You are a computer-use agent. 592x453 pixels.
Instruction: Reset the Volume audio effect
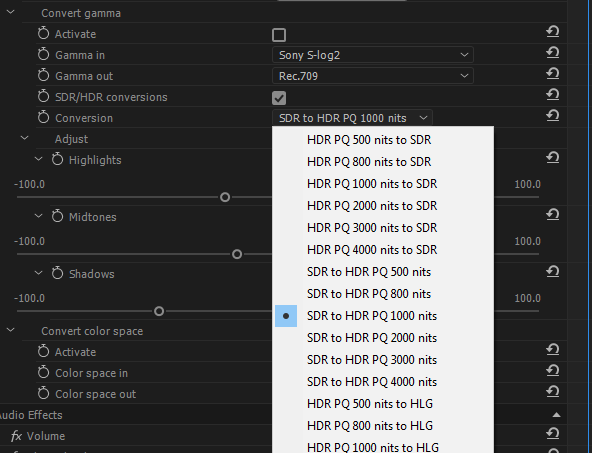[553, 433]
